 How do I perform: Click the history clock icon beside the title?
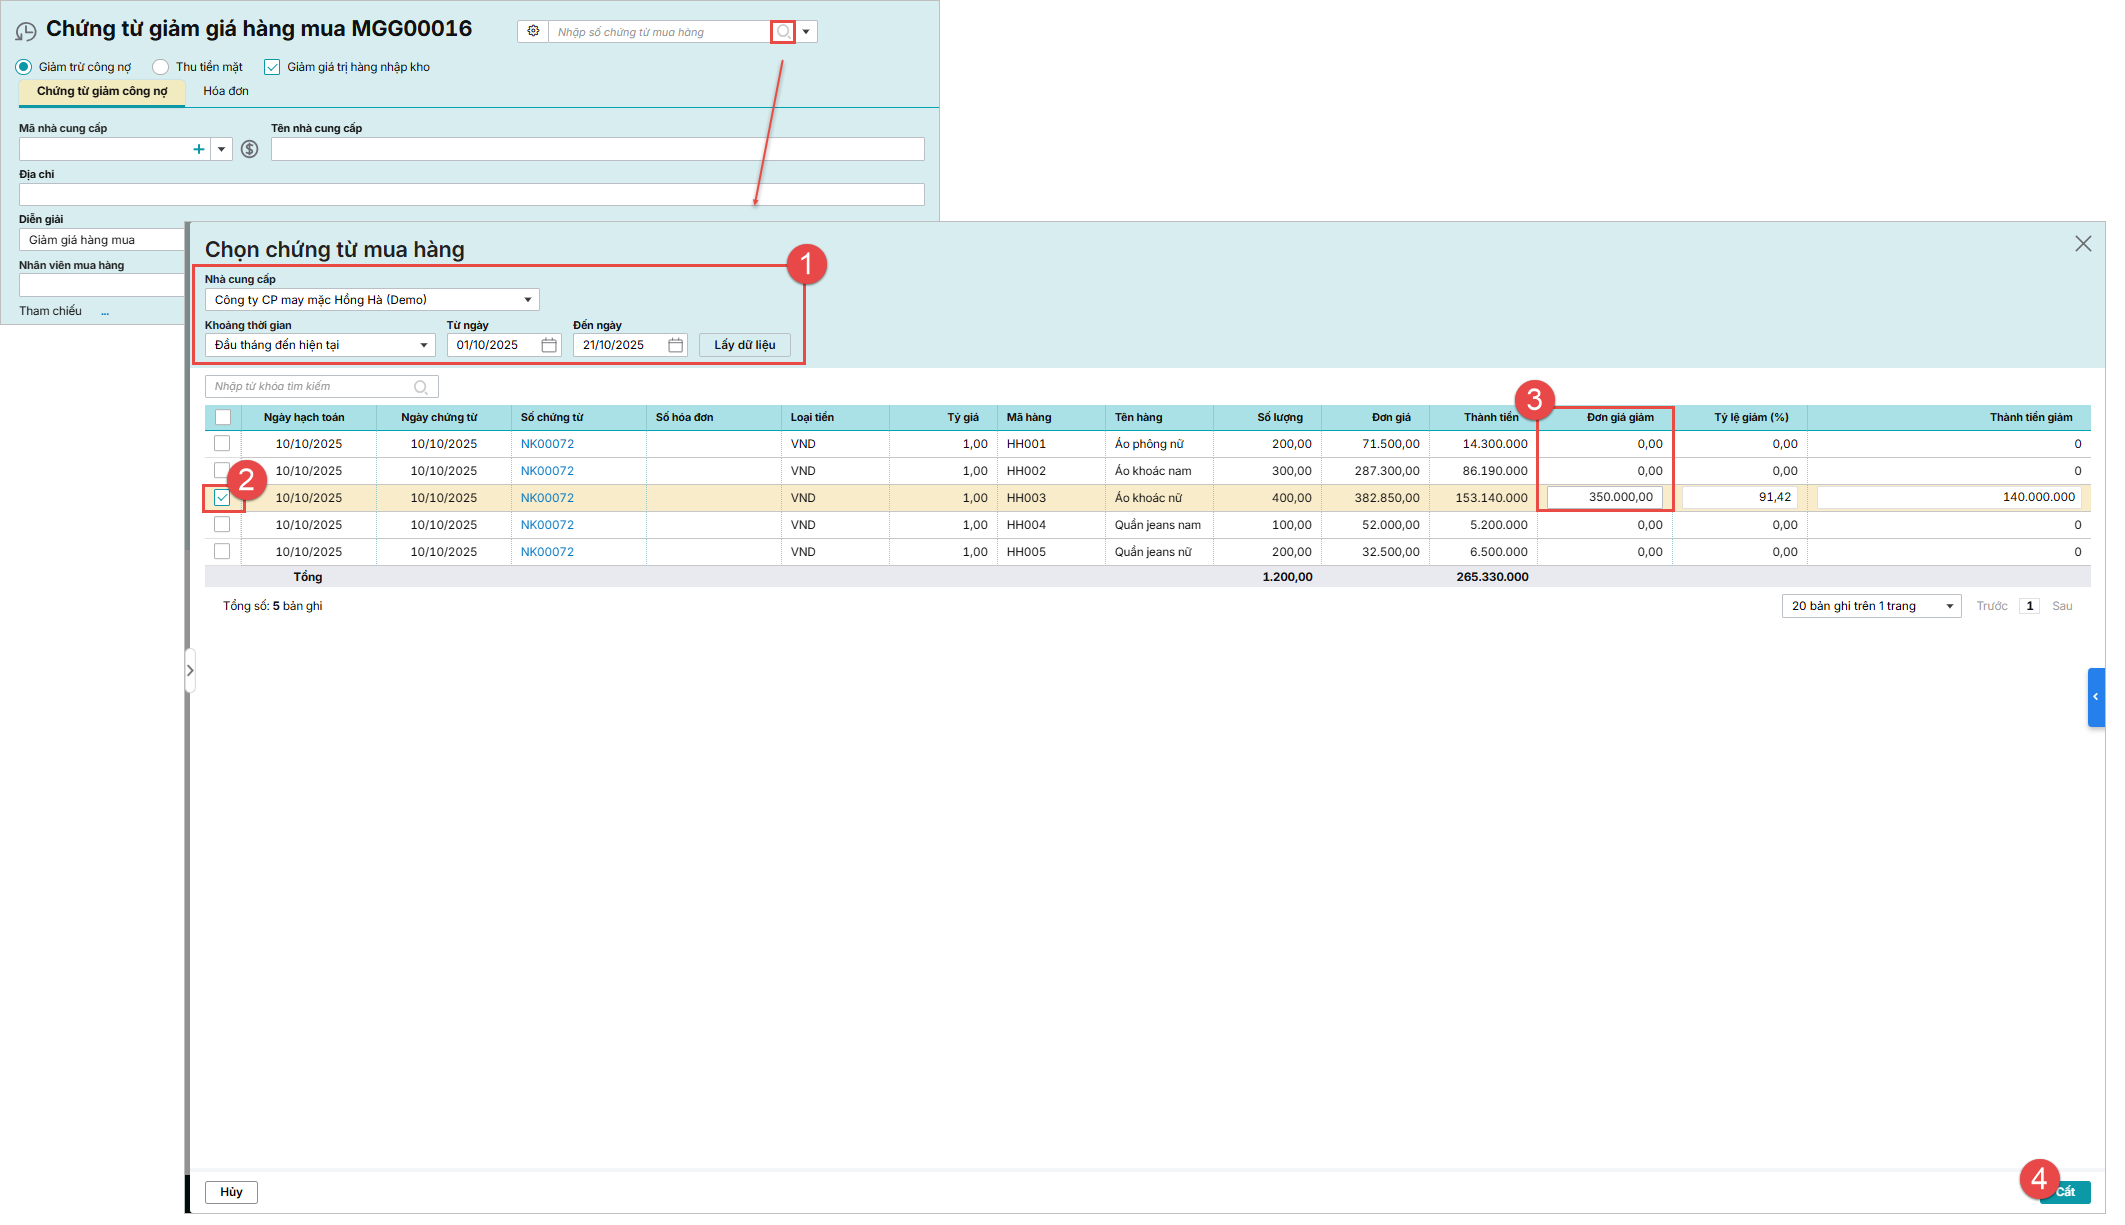26,32
